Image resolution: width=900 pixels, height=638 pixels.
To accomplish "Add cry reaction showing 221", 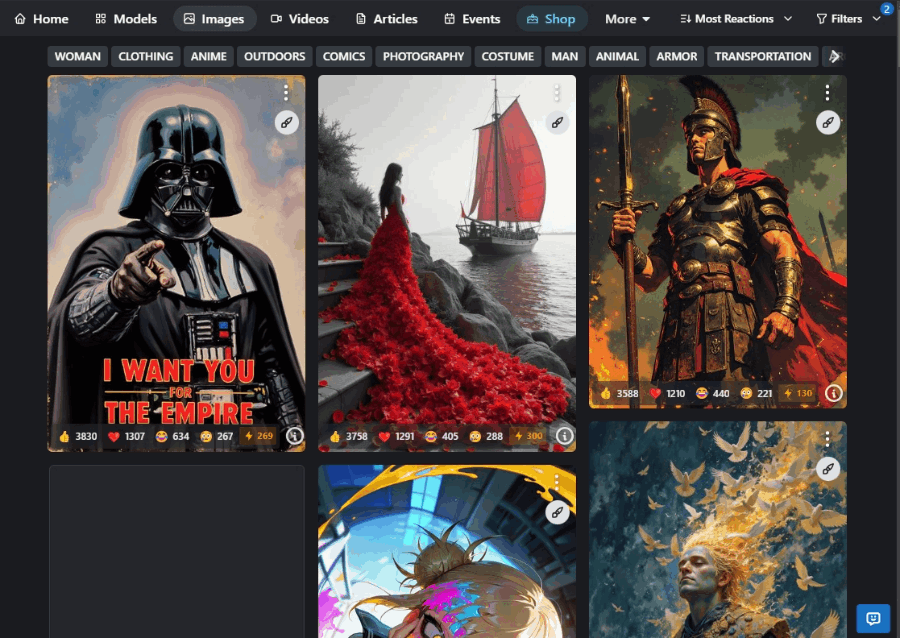I will click(x=757, y=394).
